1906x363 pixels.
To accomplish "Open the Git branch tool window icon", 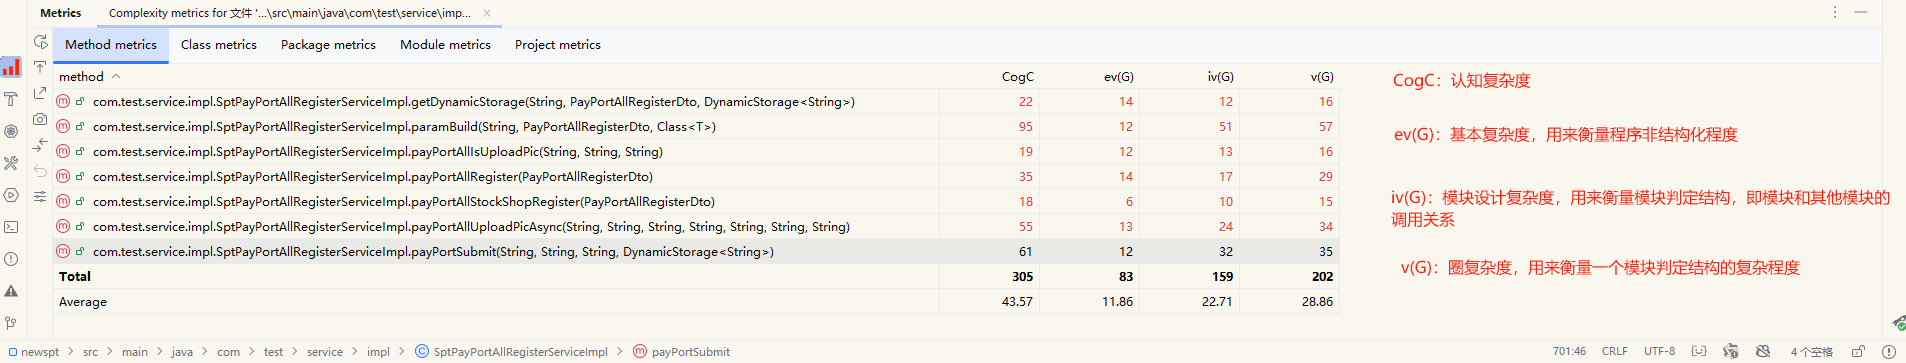I will click(x=11, y=323).
